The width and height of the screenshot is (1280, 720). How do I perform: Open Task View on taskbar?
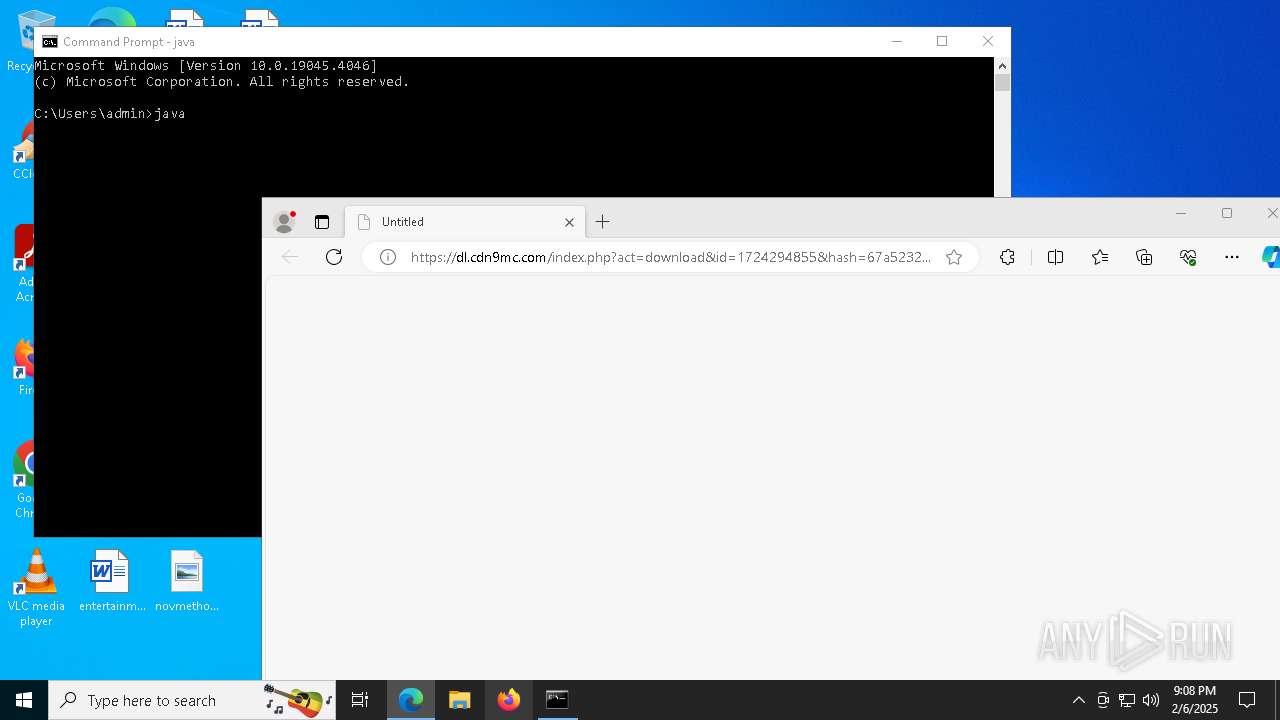[360, 700]
